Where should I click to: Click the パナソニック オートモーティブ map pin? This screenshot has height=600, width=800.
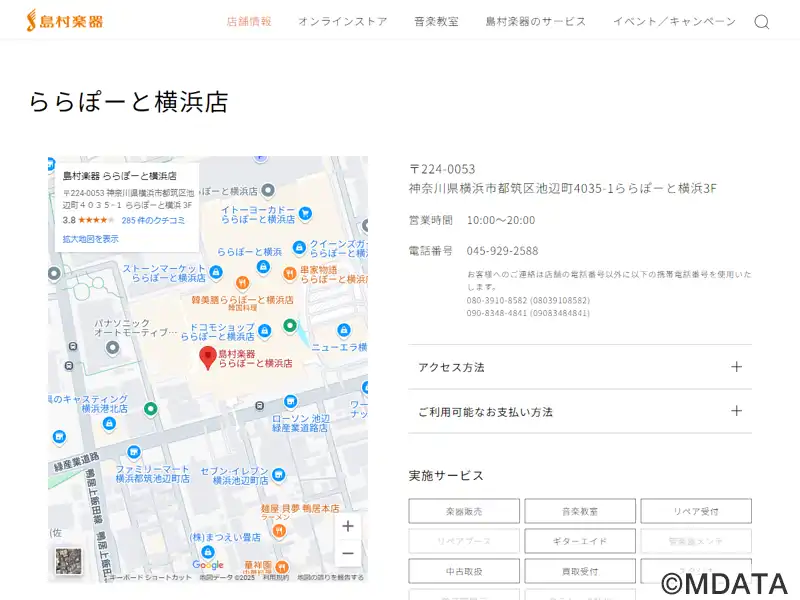[x=112, y=348]
